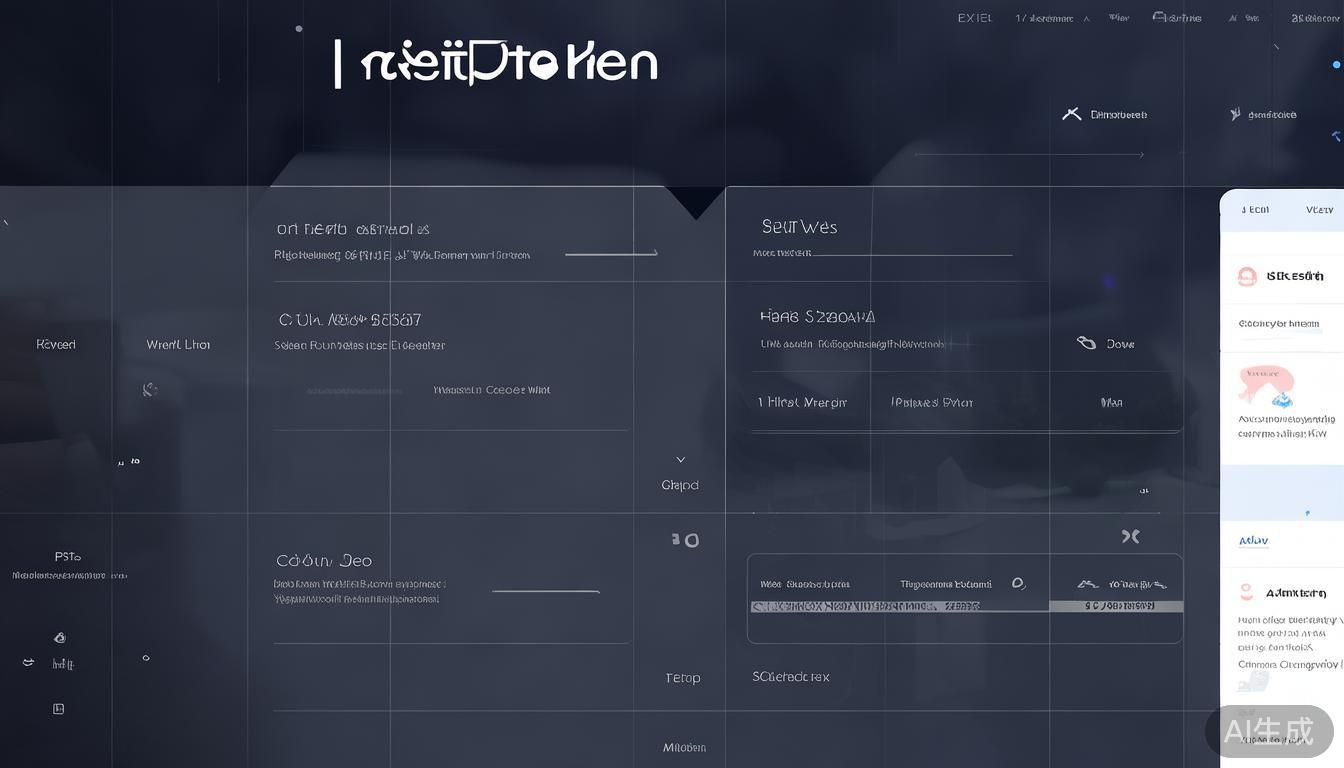Screen dimensions: 1344x768
Task: Toggle the small dot marker above the logo
Action: (299, 29)
